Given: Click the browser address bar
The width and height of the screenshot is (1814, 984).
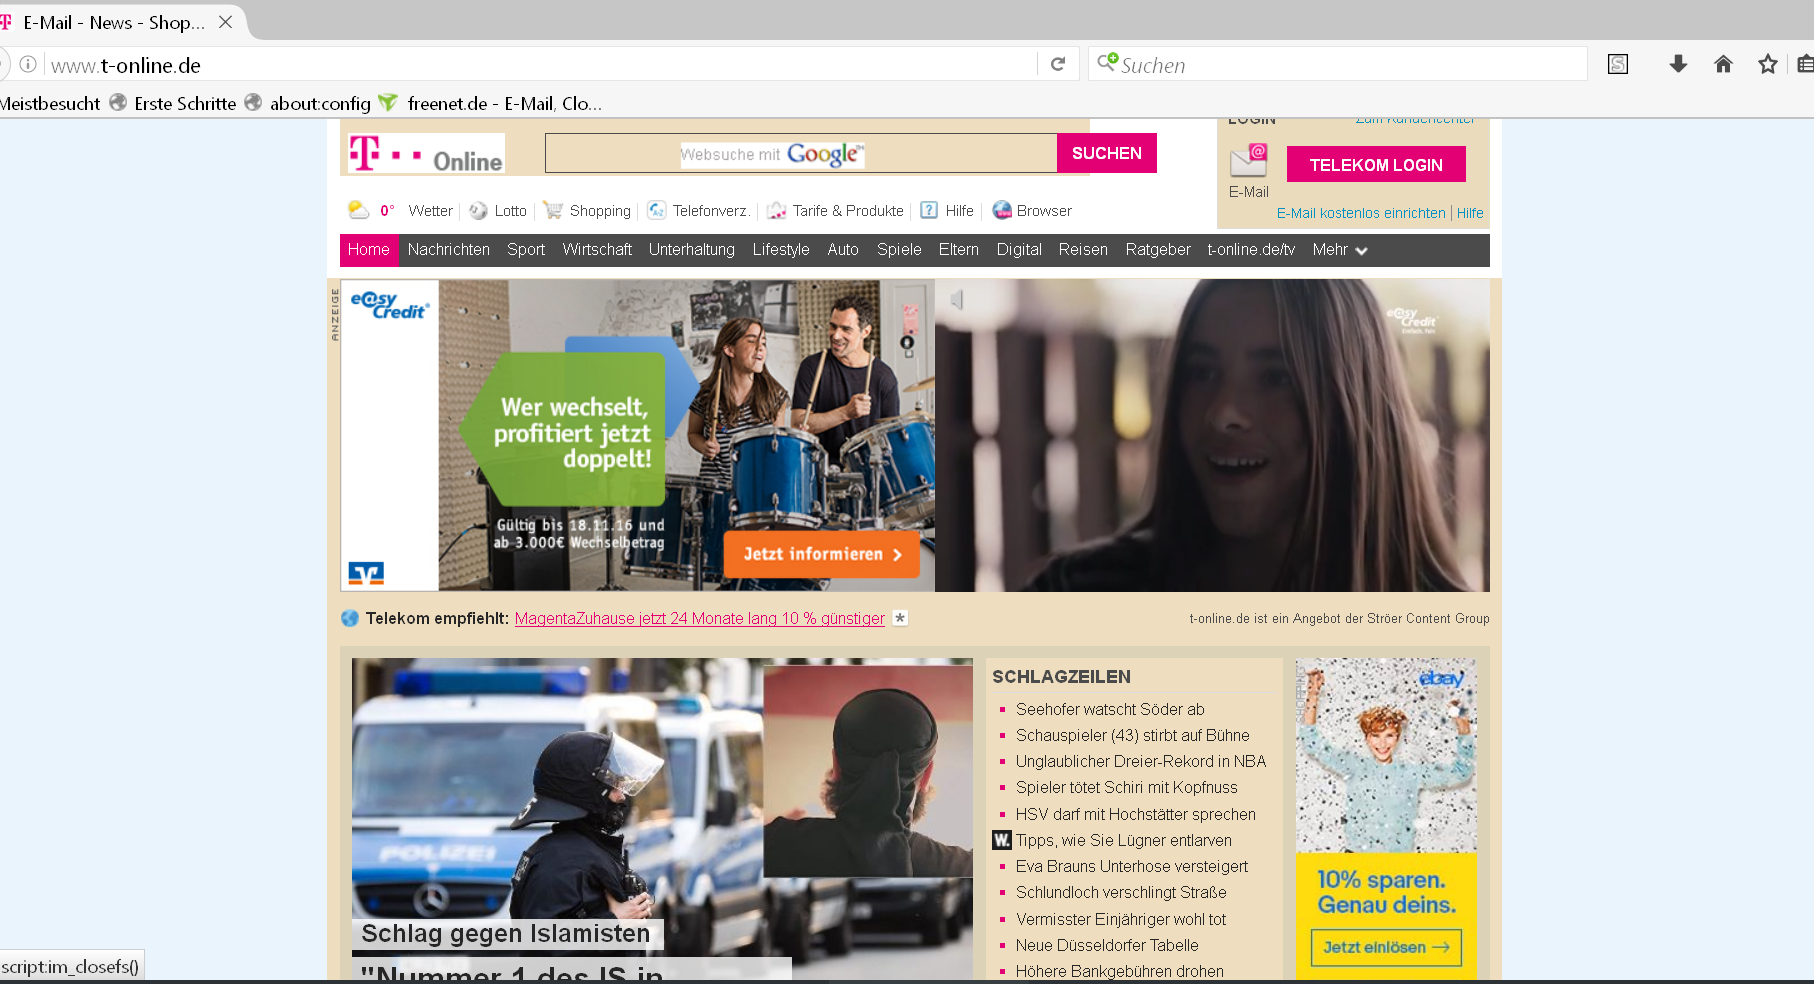Looking at the screenshot, I should point(540,65).
